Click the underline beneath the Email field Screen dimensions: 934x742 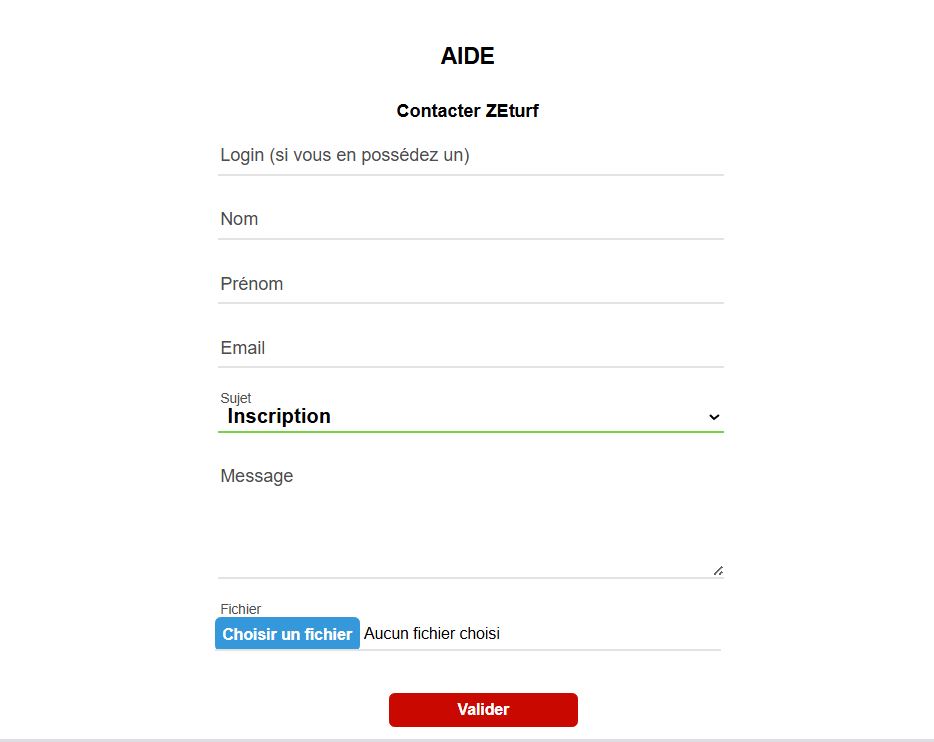coord(471,367)
